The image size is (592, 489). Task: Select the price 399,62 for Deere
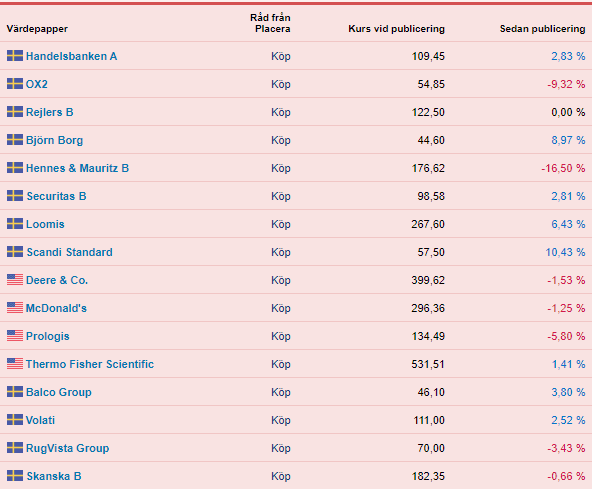(x=428, y=280)
